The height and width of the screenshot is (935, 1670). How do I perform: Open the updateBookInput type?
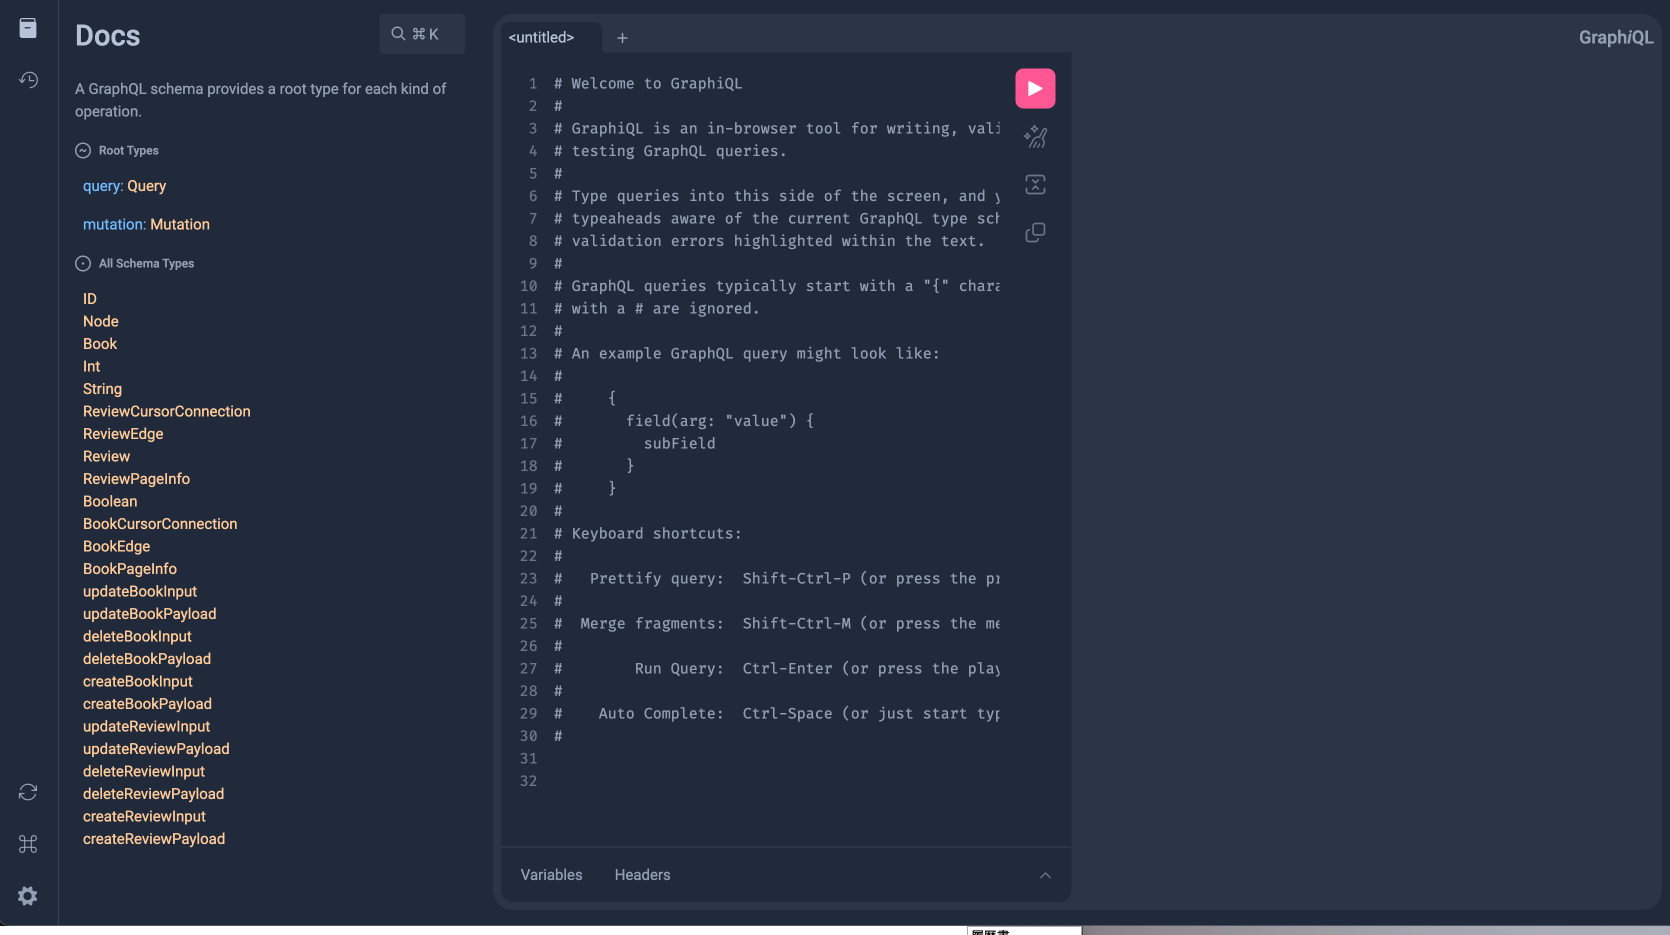pyautogui.click(x=140, y=591)
